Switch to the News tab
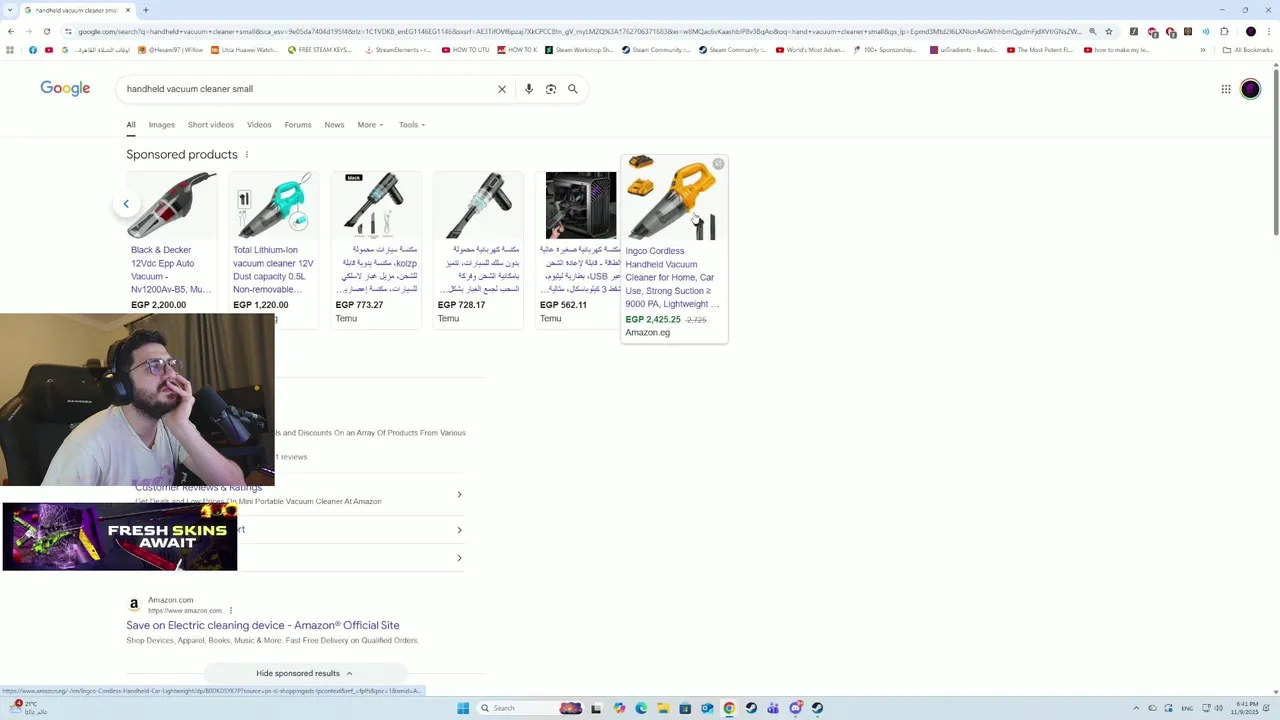1280x720 pixels. pyautogui.click(x=334, y=125)
